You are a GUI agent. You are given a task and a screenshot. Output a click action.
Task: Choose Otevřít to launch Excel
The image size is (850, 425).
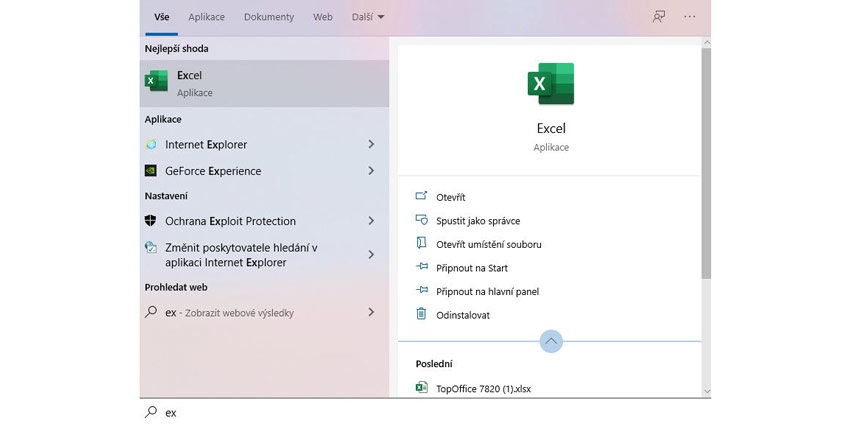point(450,197)
